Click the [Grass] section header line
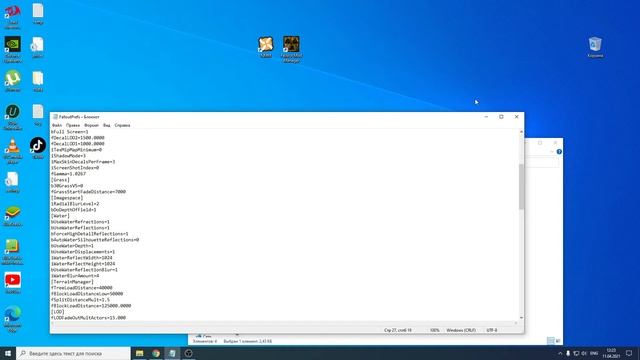The image size is (640, 360). point(60,180)
